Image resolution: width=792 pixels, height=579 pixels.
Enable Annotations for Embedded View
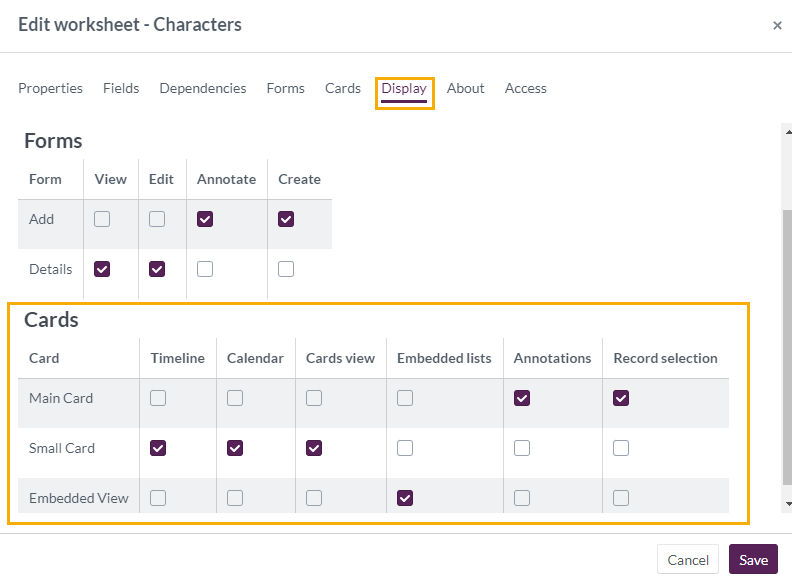point(522,498)
